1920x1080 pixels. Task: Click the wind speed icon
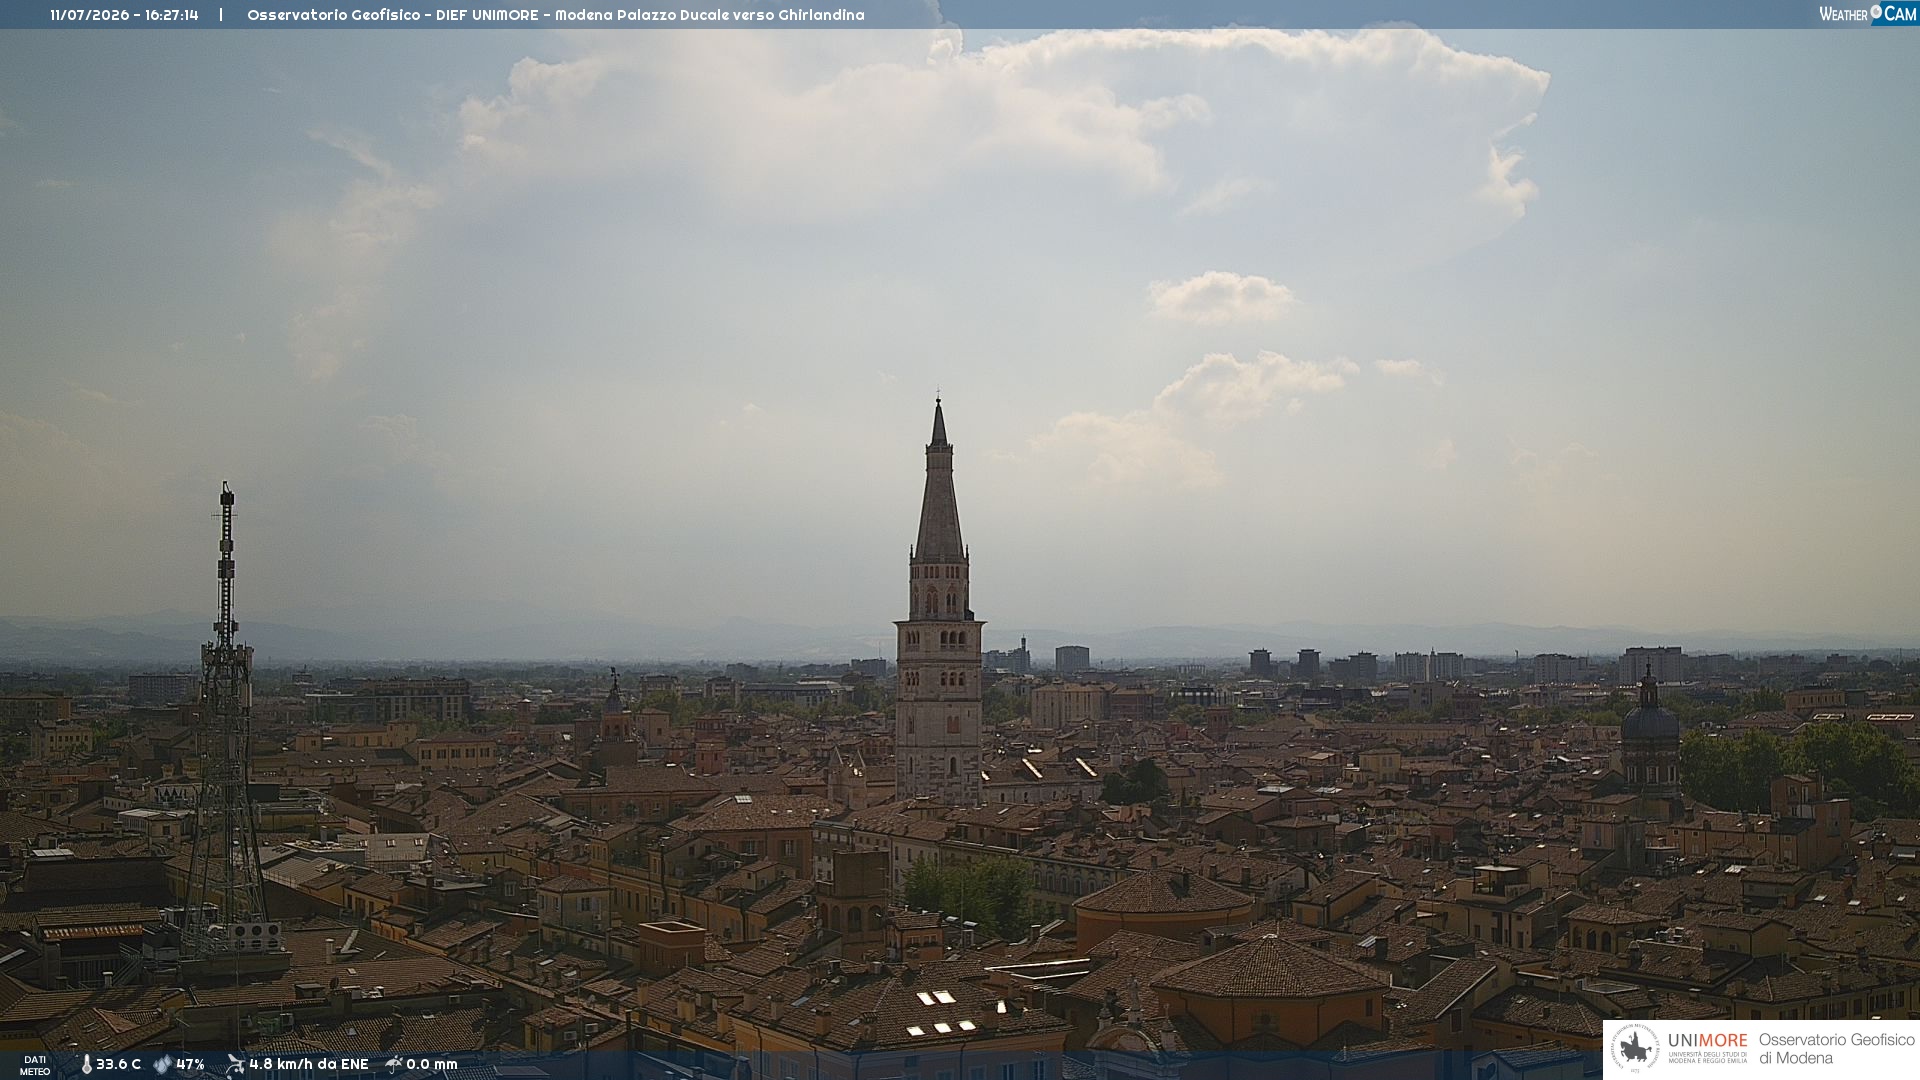[x=235, y=1065]
